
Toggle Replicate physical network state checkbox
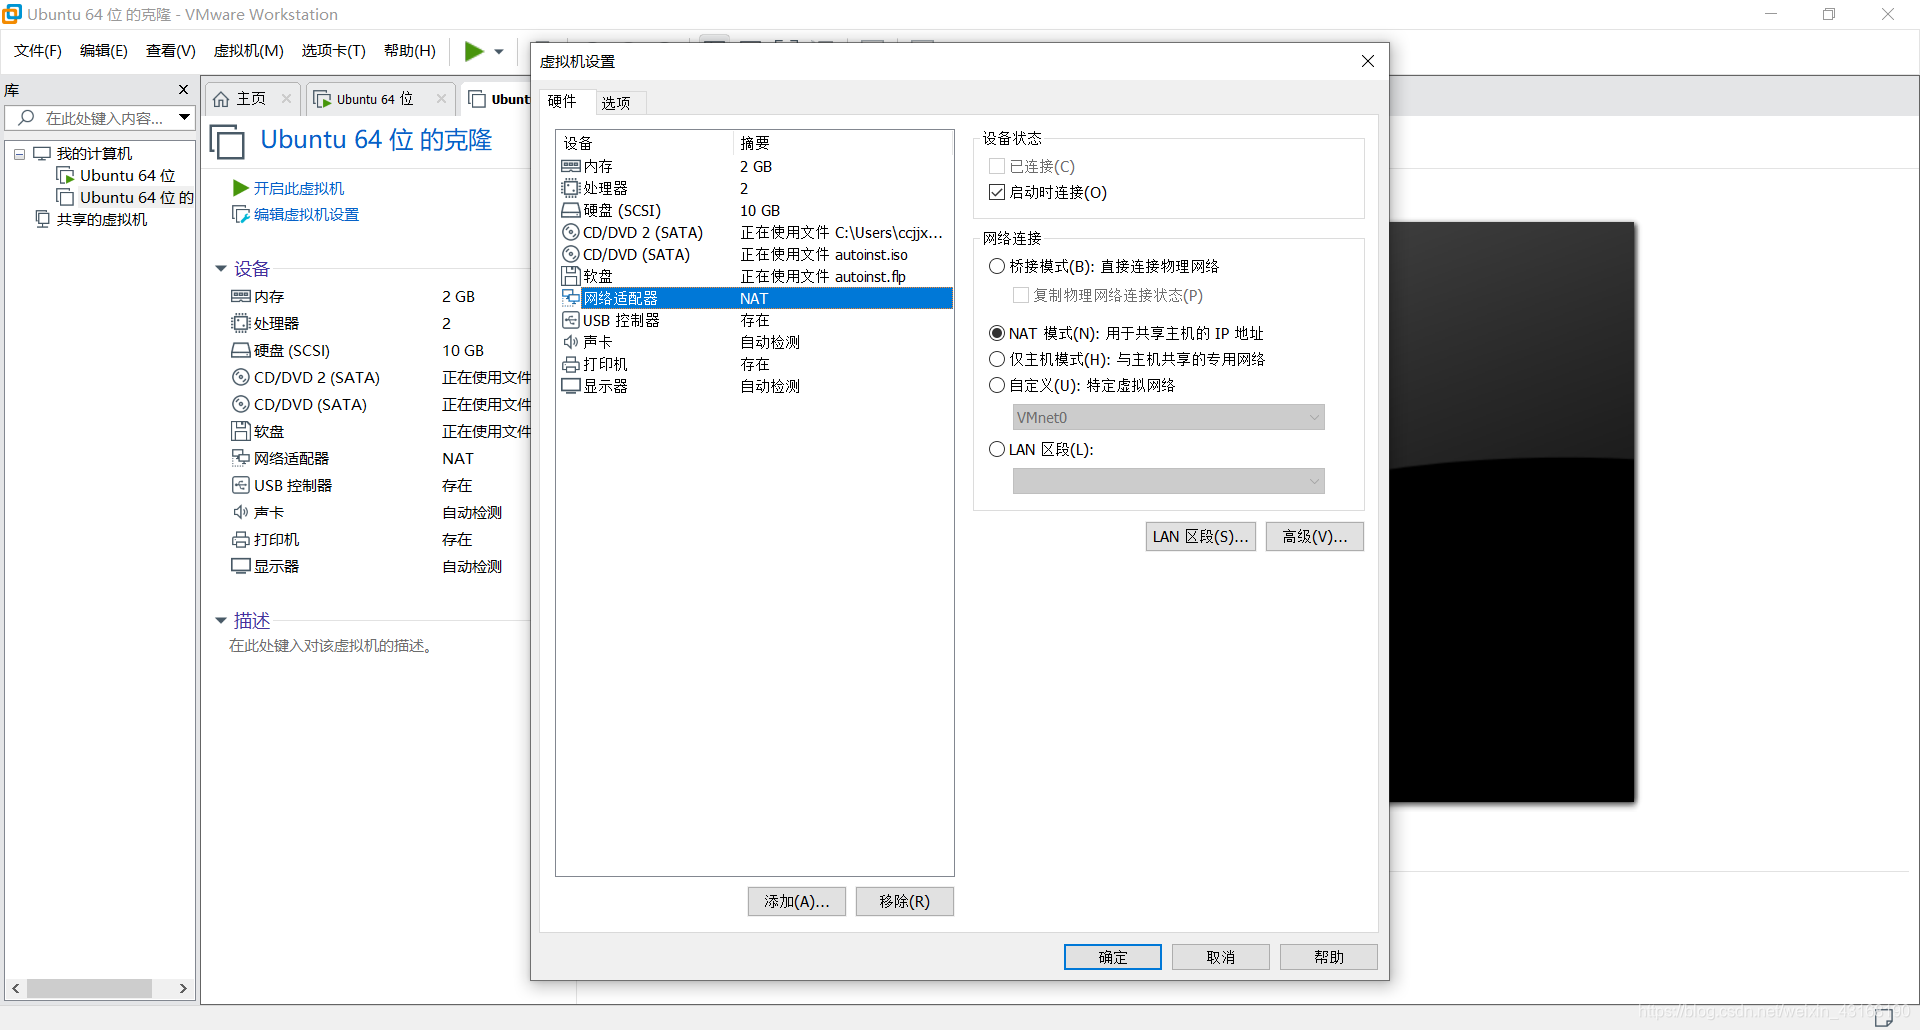click(x=1021, y=295)
